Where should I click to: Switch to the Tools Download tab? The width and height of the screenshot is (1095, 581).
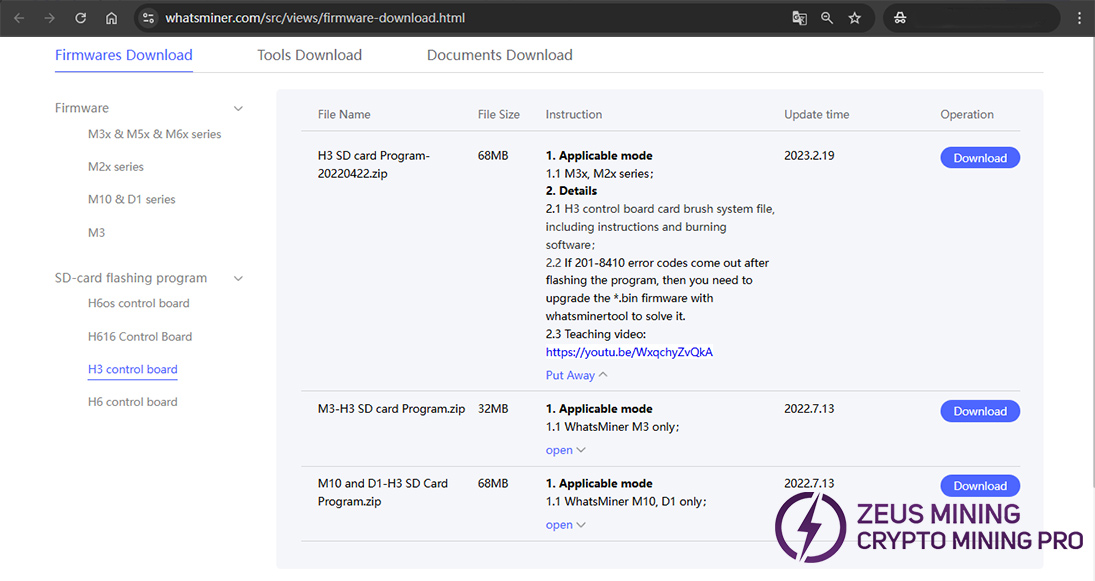click(309, 55)
